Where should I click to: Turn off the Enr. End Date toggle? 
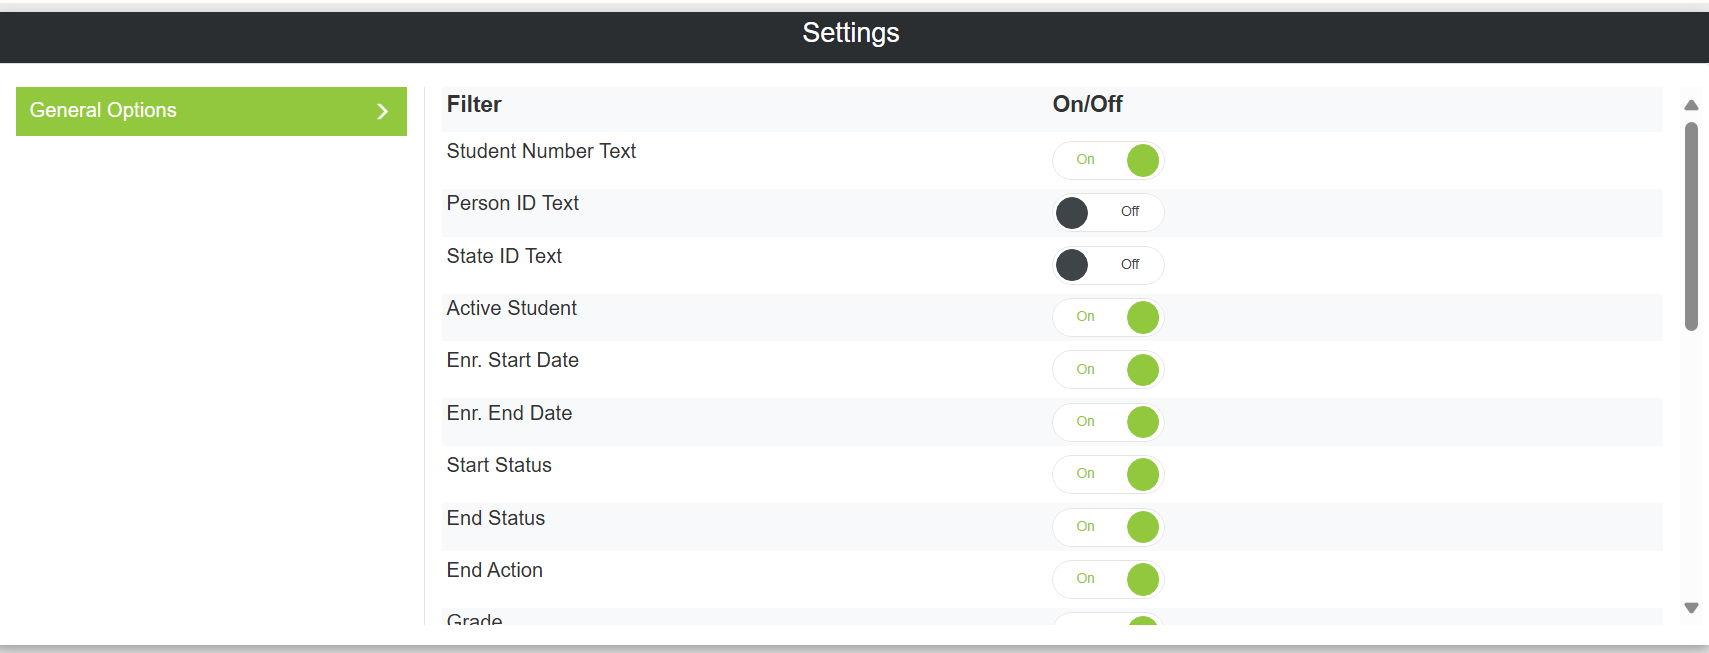(x=1108, y=422)
